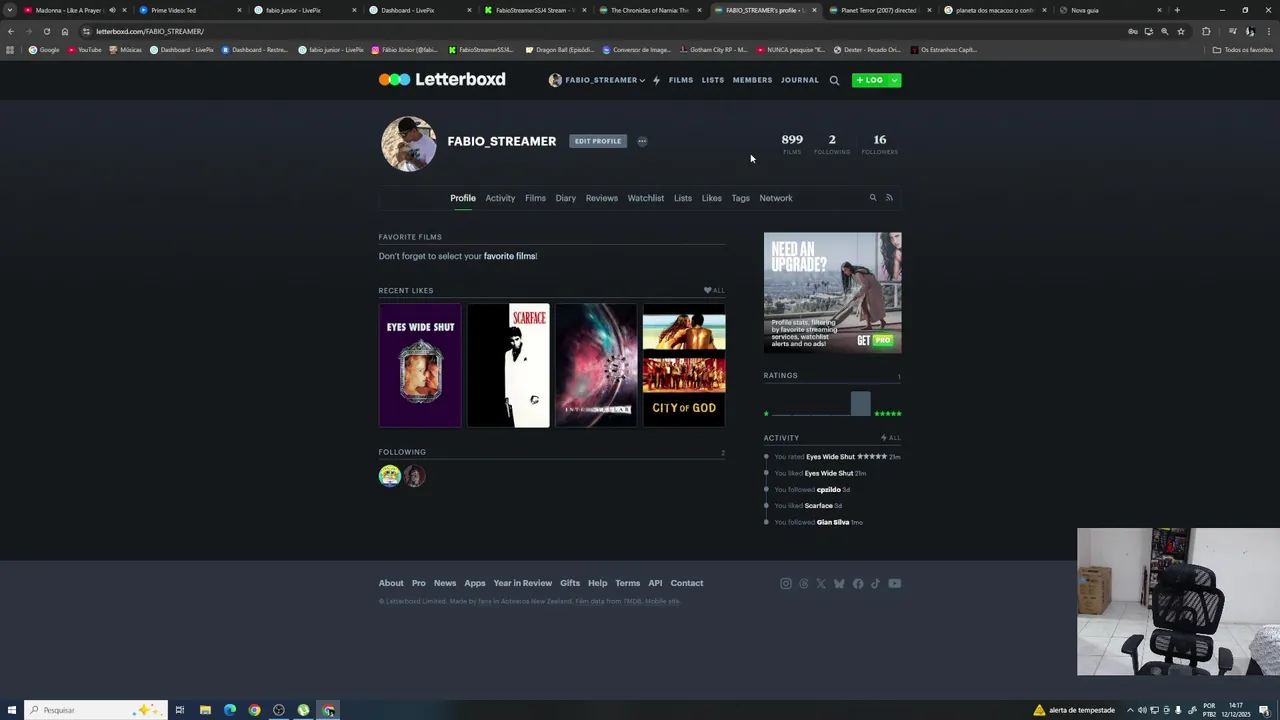Screen dimensions: 1280x720
Task: Open second followed member avatar
Action: tap(415, 476)
